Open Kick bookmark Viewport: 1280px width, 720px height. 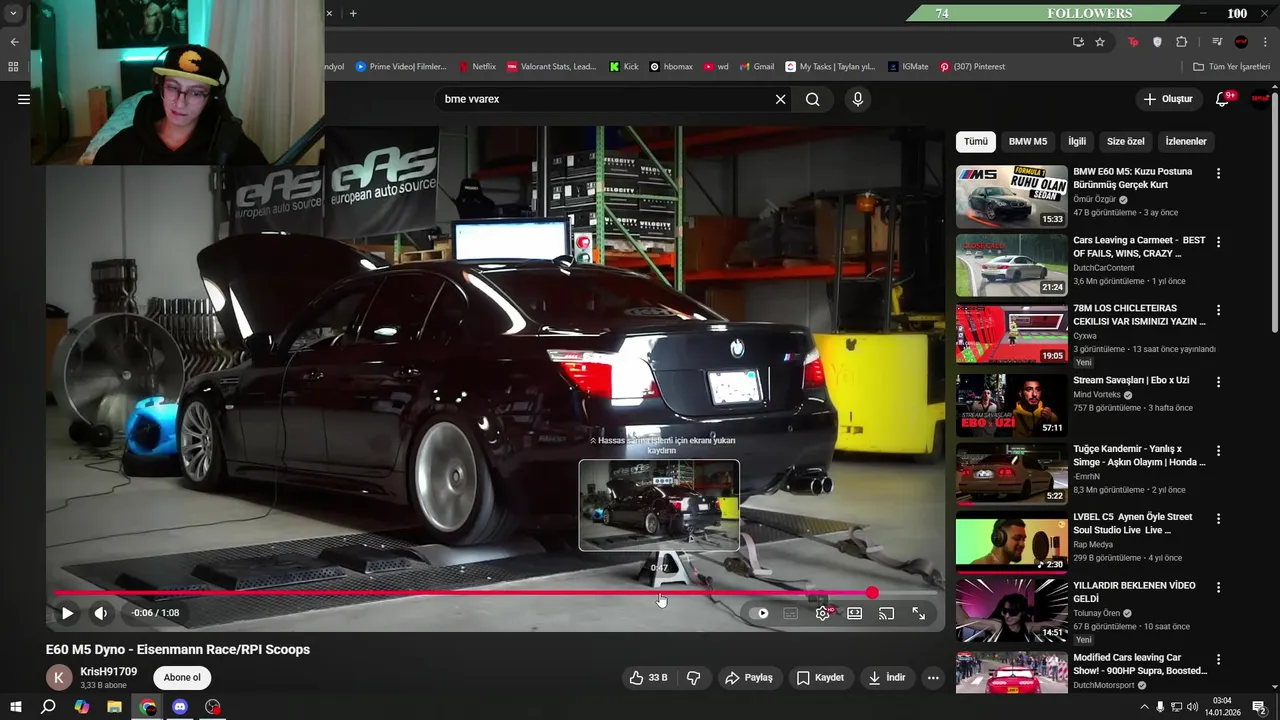click(624, 67)
